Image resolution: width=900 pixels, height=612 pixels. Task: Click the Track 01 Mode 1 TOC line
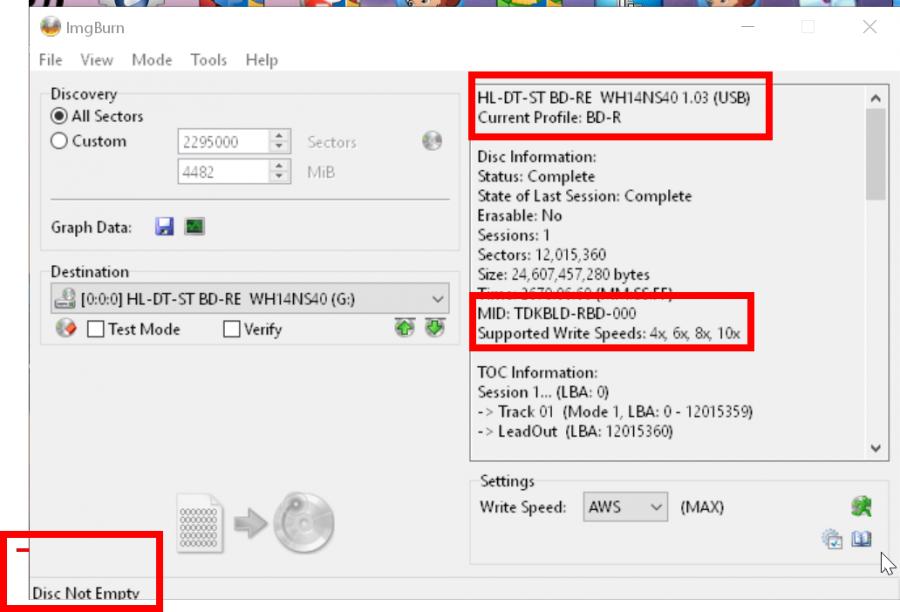pos(615,412)
